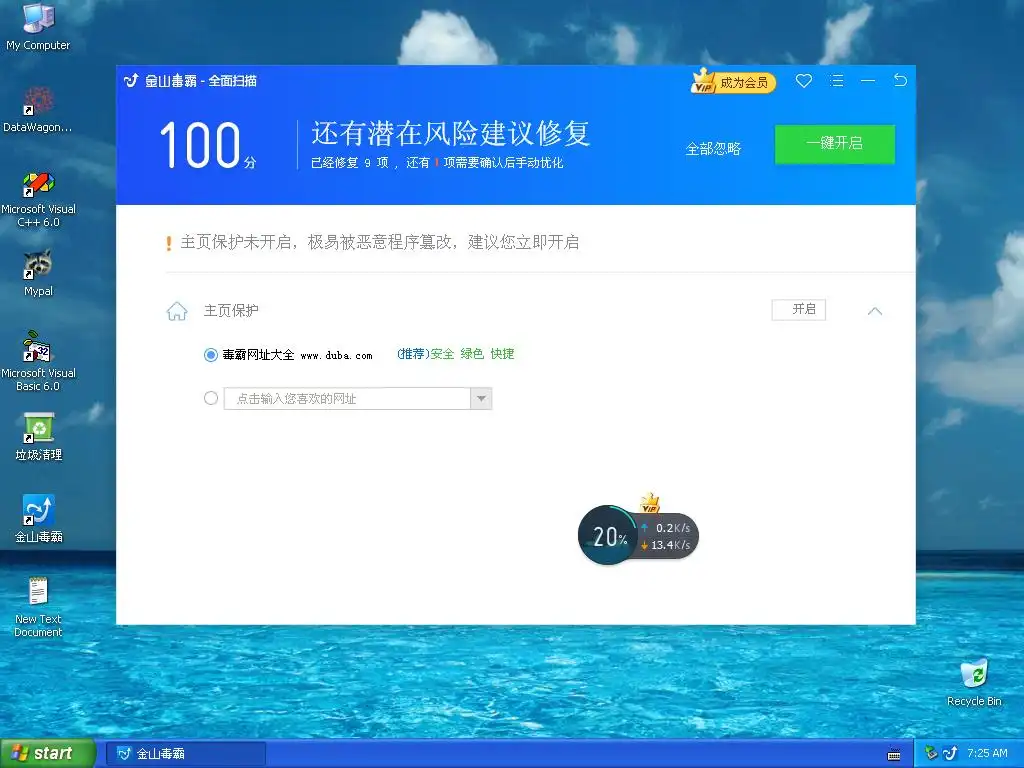Select the Recycle Bin desktop icon
Image resolution: width=1024 pixels, height=768 pixels.
pos(974,682)
